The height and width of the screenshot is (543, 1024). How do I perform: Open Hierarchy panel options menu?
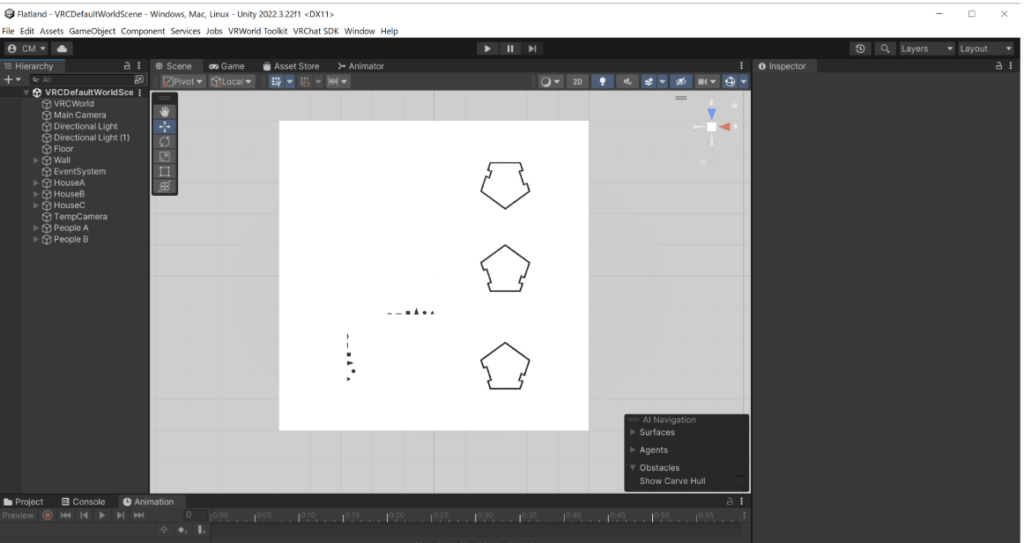[x=138, y=66]
